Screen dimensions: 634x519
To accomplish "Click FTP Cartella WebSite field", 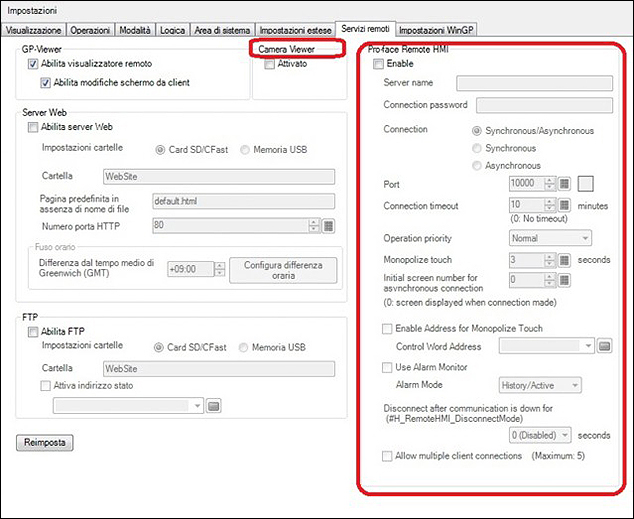I will click(219, 369).
